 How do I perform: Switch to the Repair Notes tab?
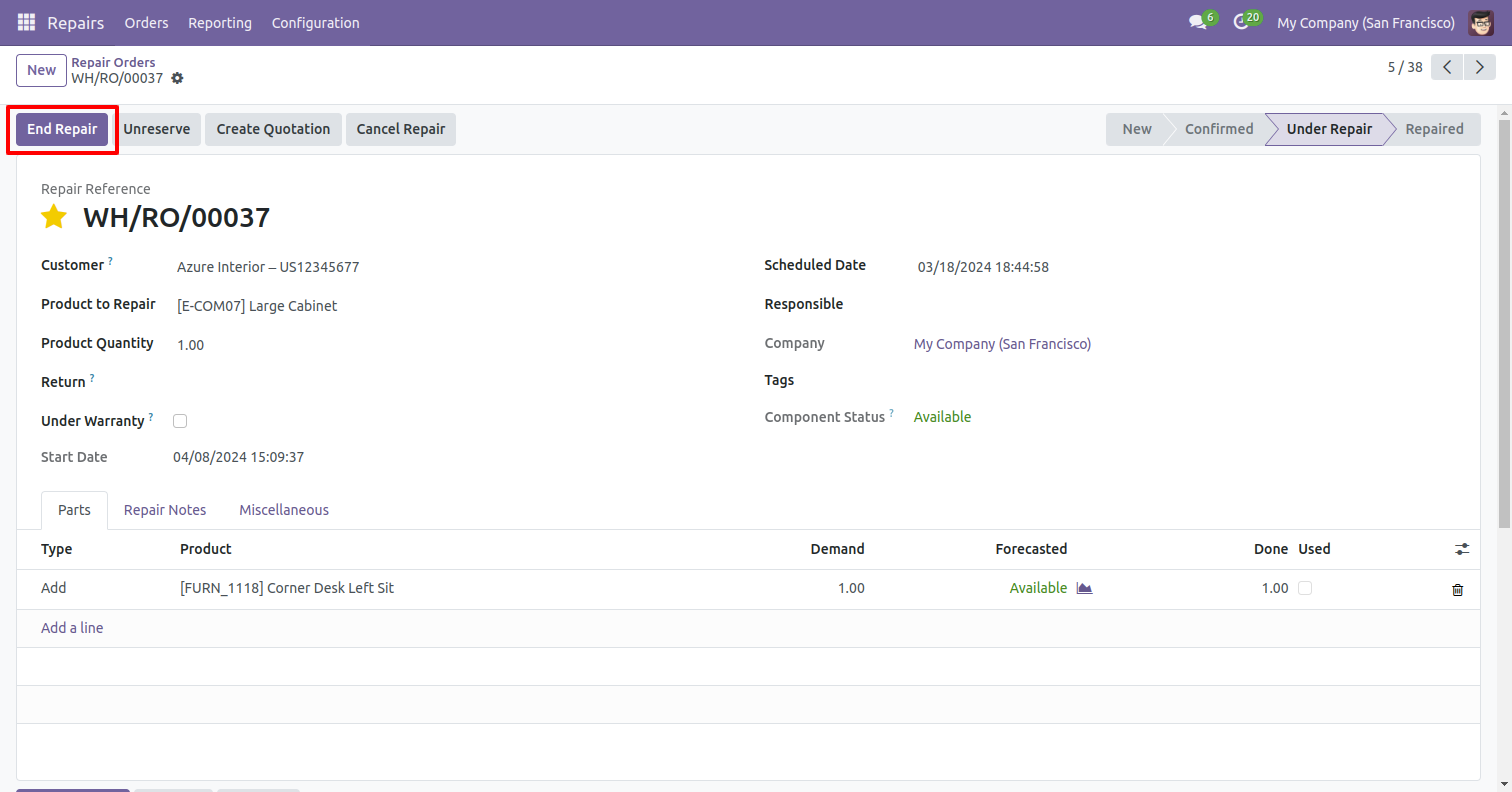(x=165, y=510)
